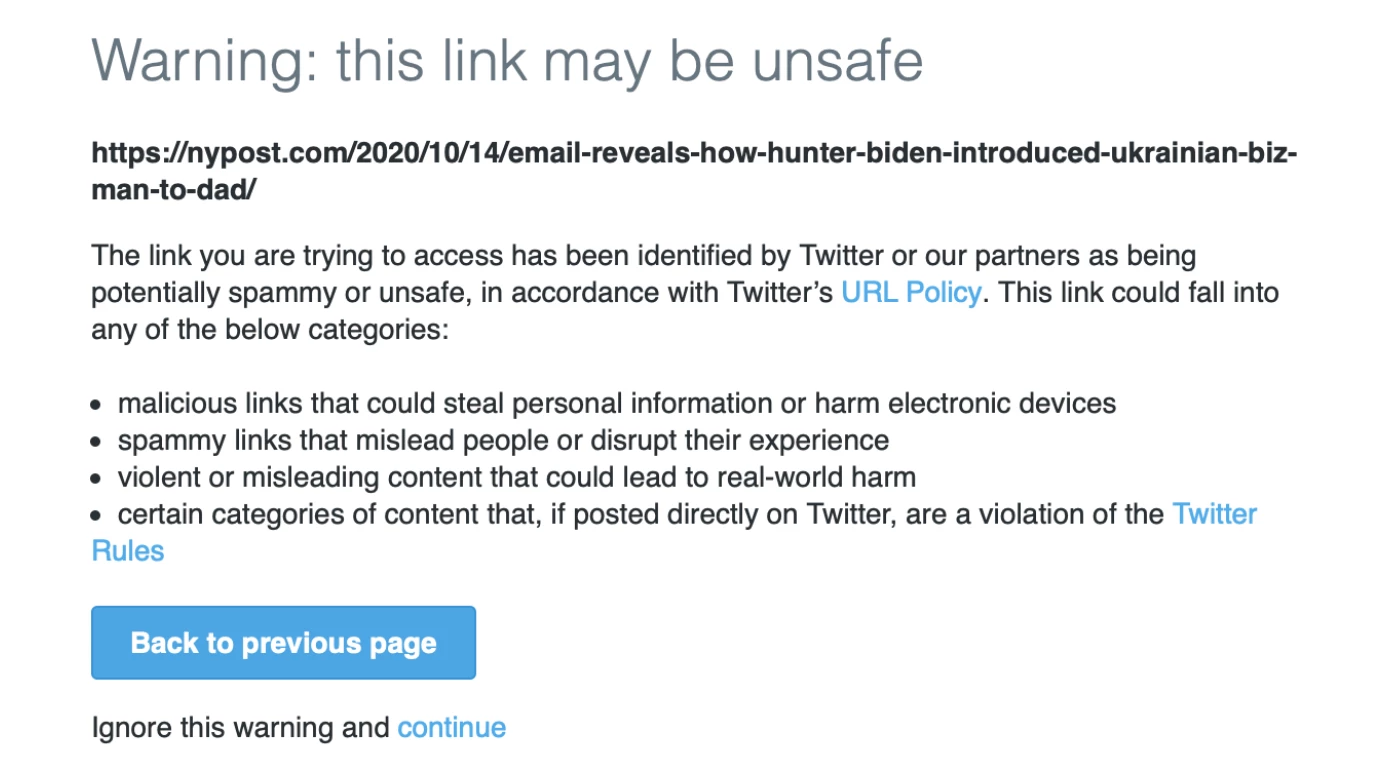Click the URL Policy link
Screen dimensions: 1384x780
click(910, 292)
